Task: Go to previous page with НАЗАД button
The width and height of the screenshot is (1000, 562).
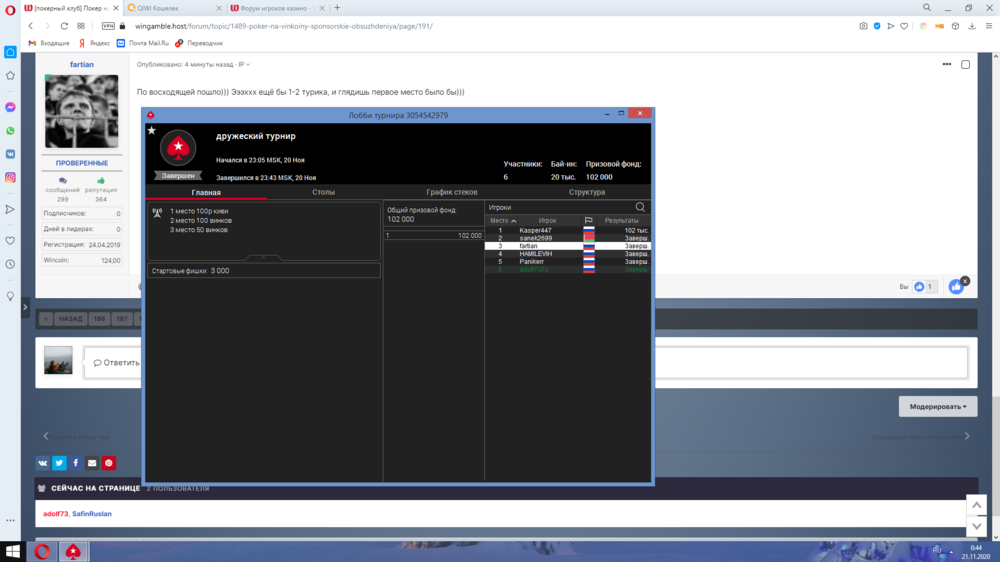Action: click(x=69, y=319)
